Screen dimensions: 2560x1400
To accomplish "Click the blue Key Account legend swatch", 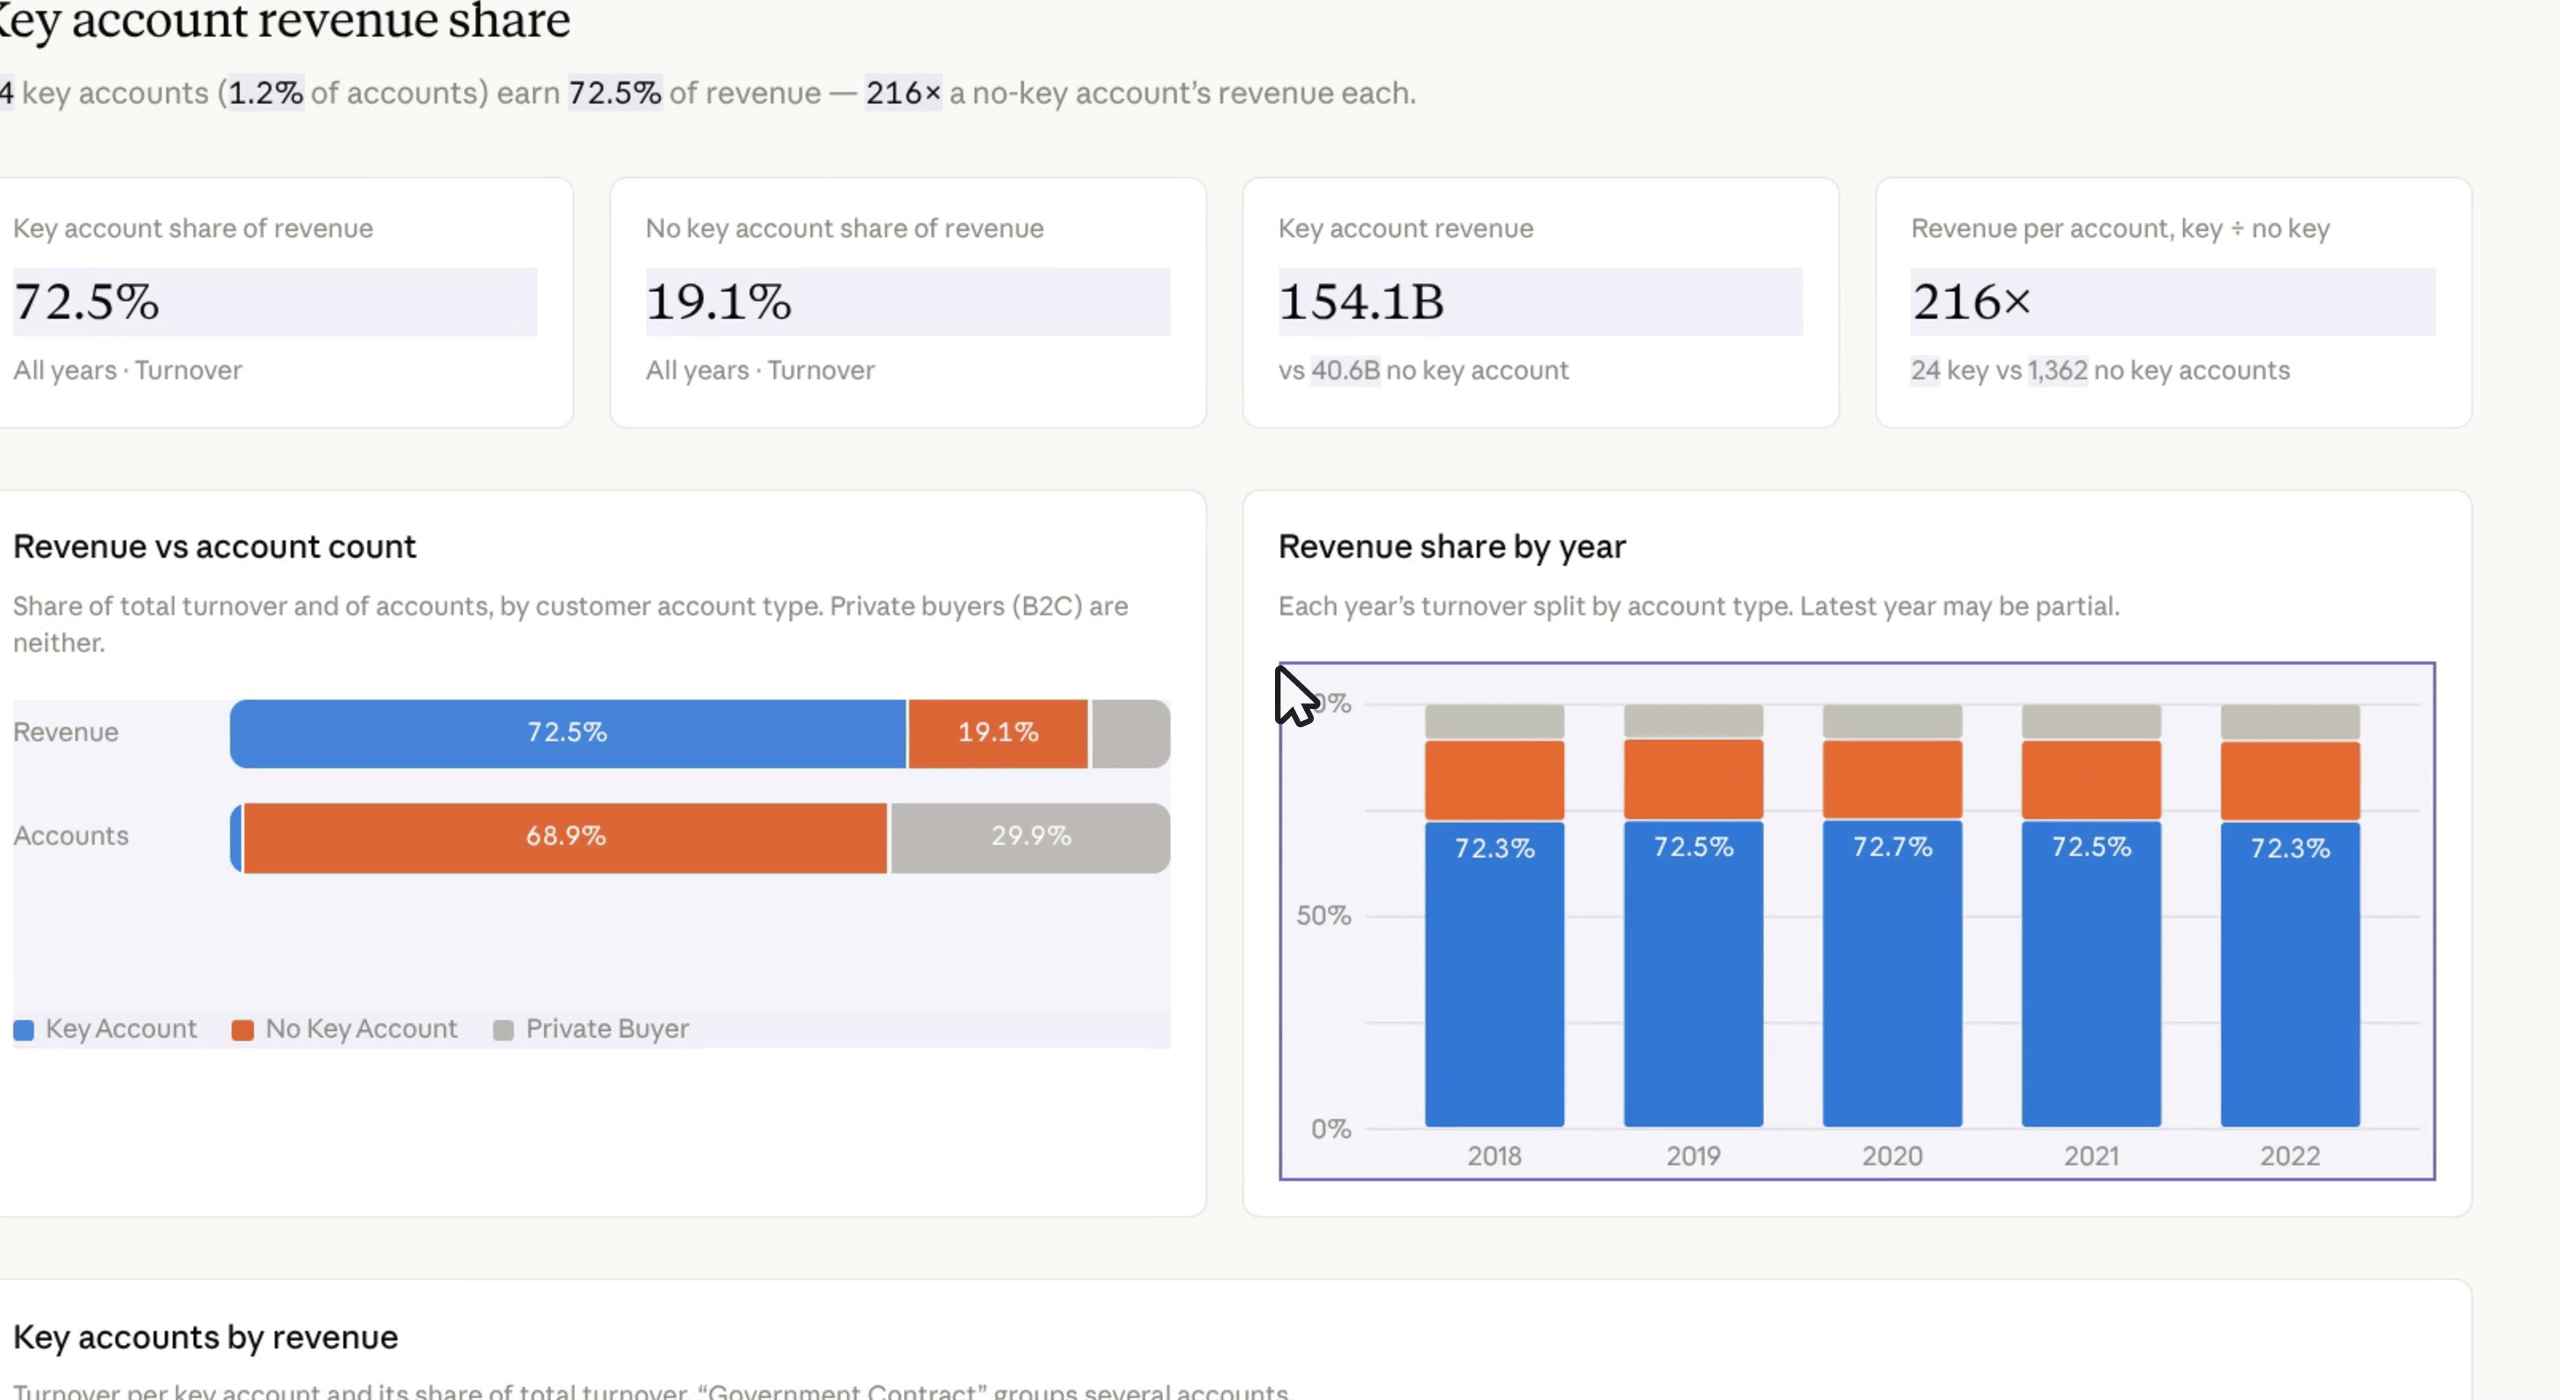I will [24, 1030].
